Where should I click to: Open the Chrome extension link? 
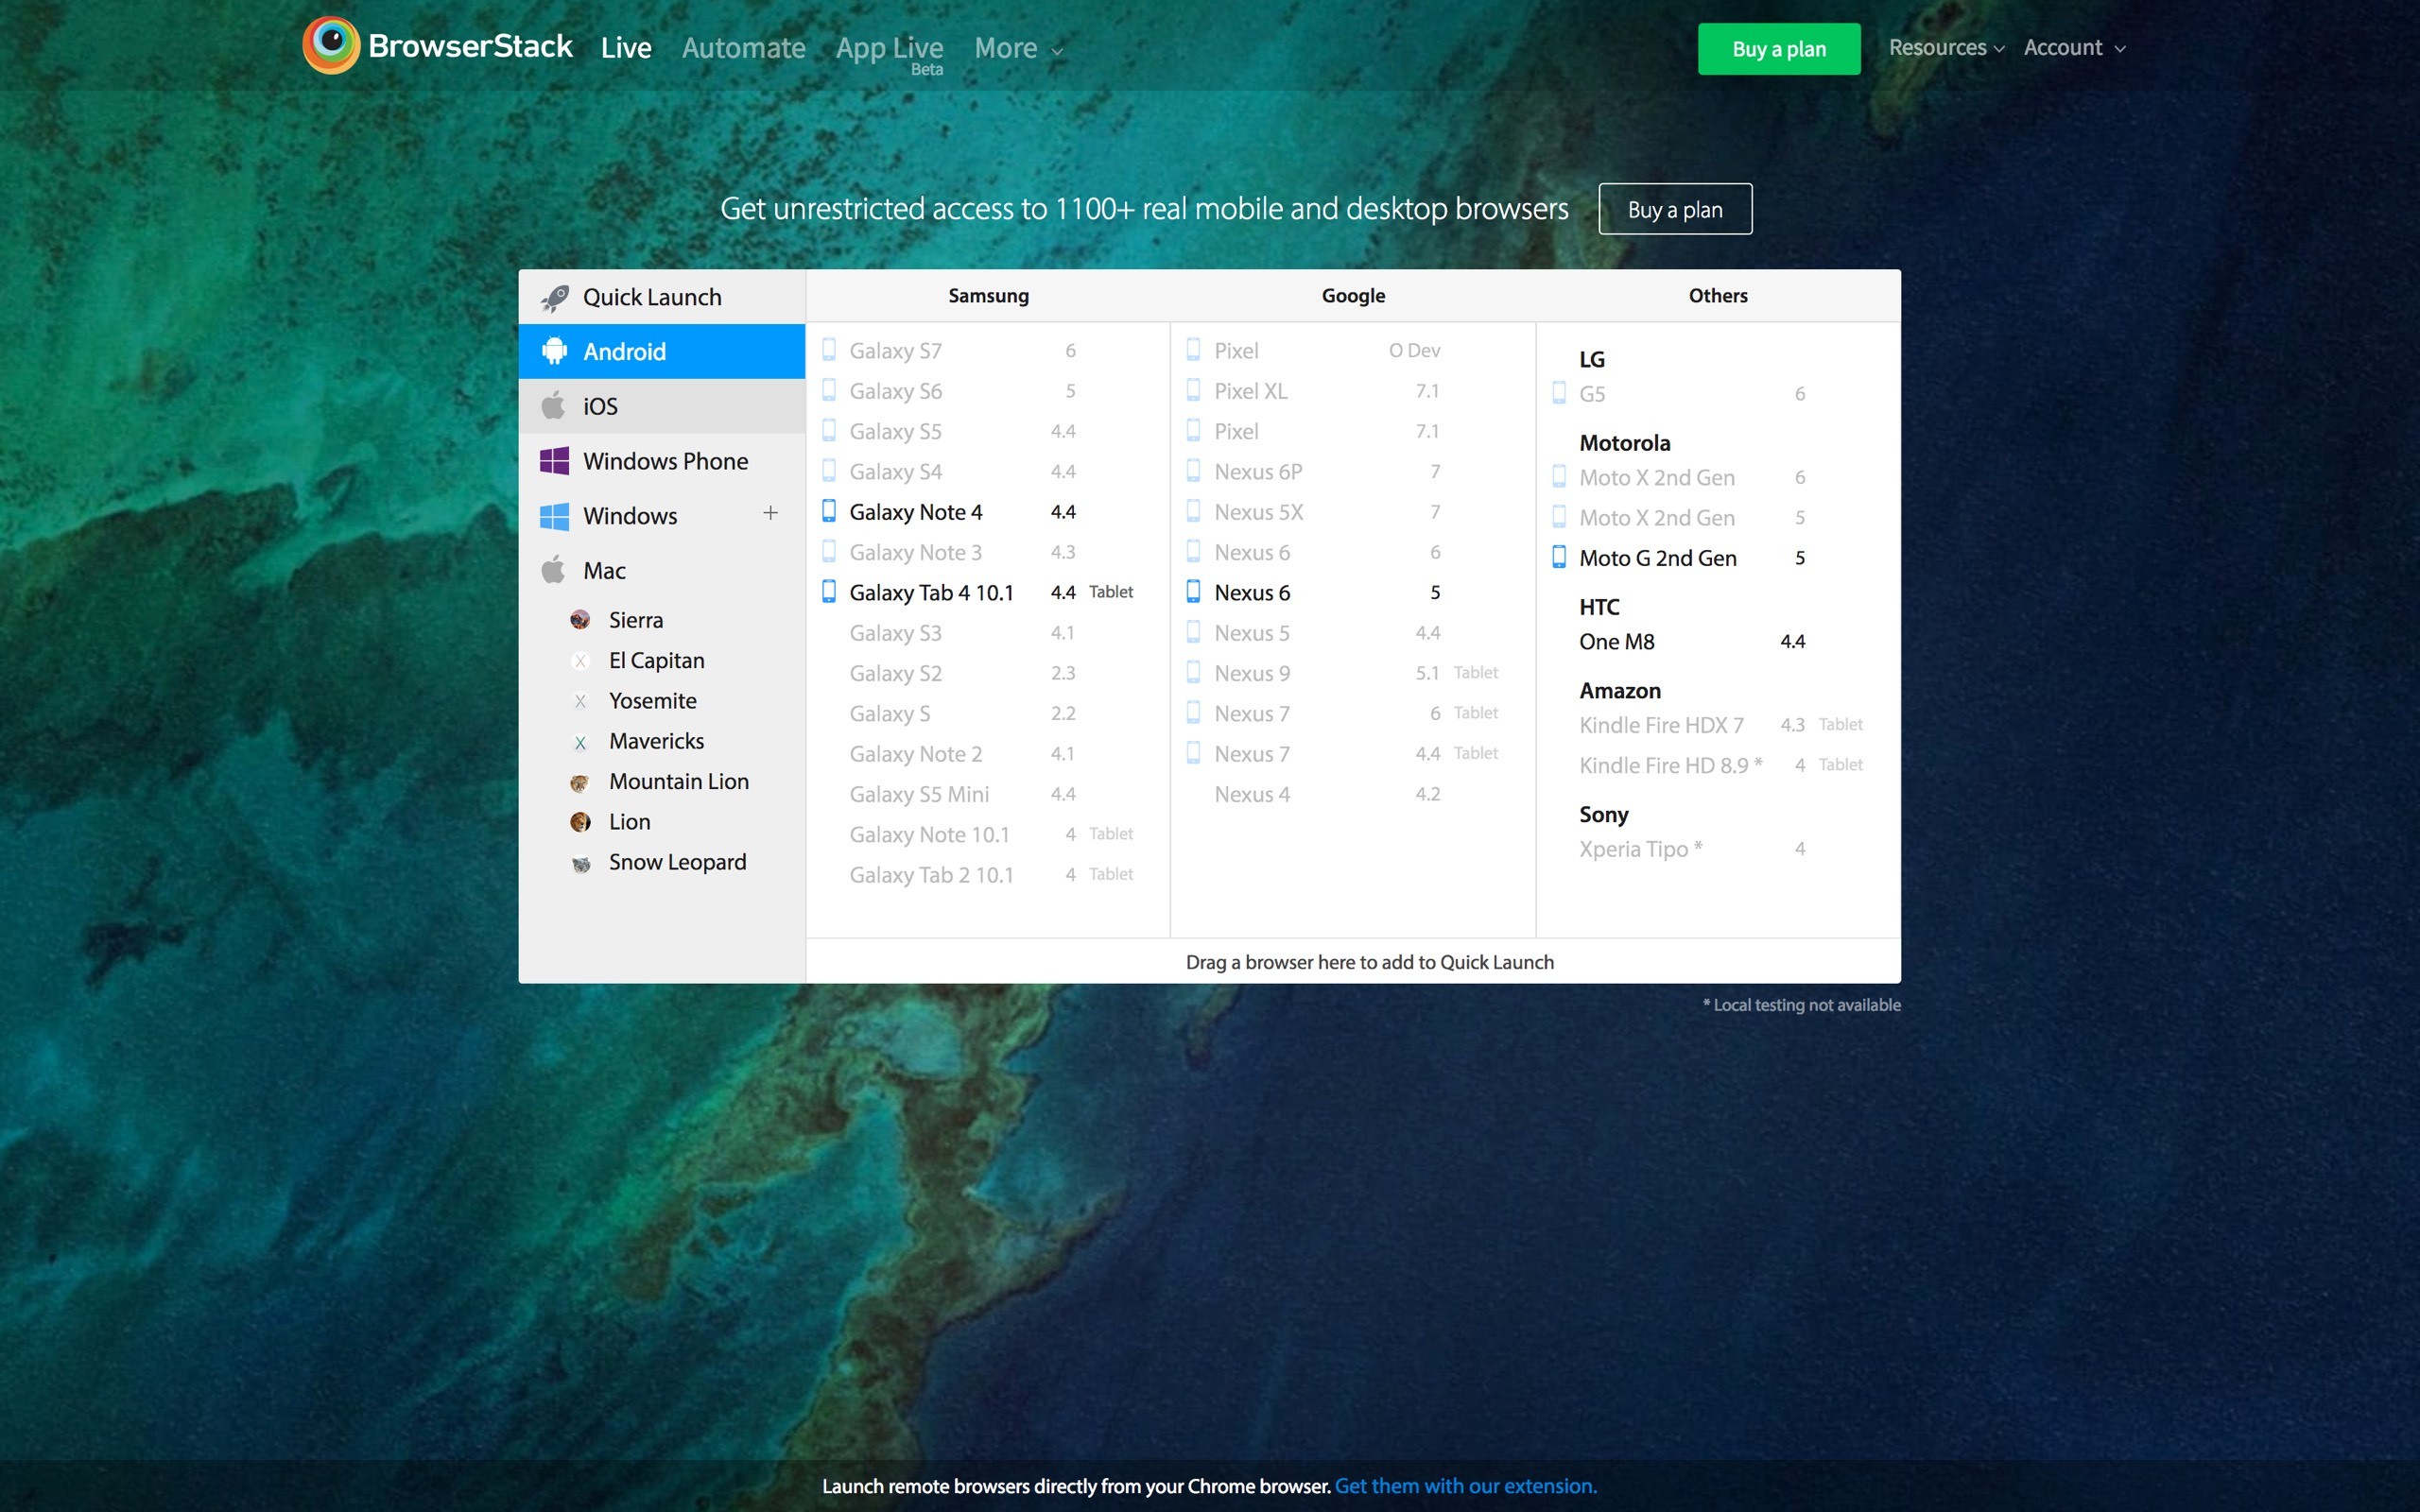click(1465, 1486)
